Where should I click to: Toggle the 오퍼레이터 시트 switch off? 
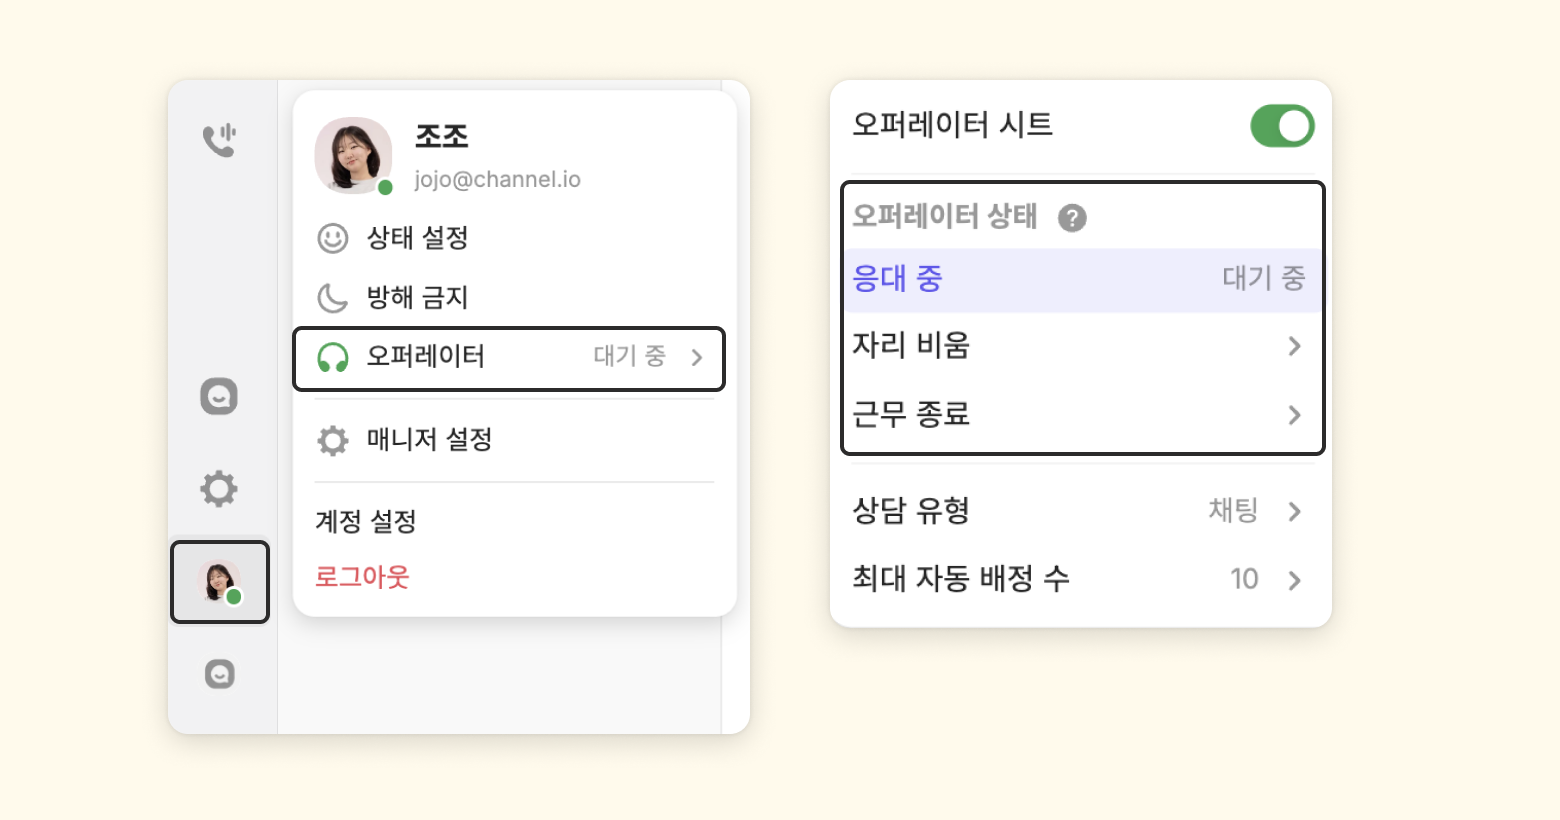pos(1282,126)
